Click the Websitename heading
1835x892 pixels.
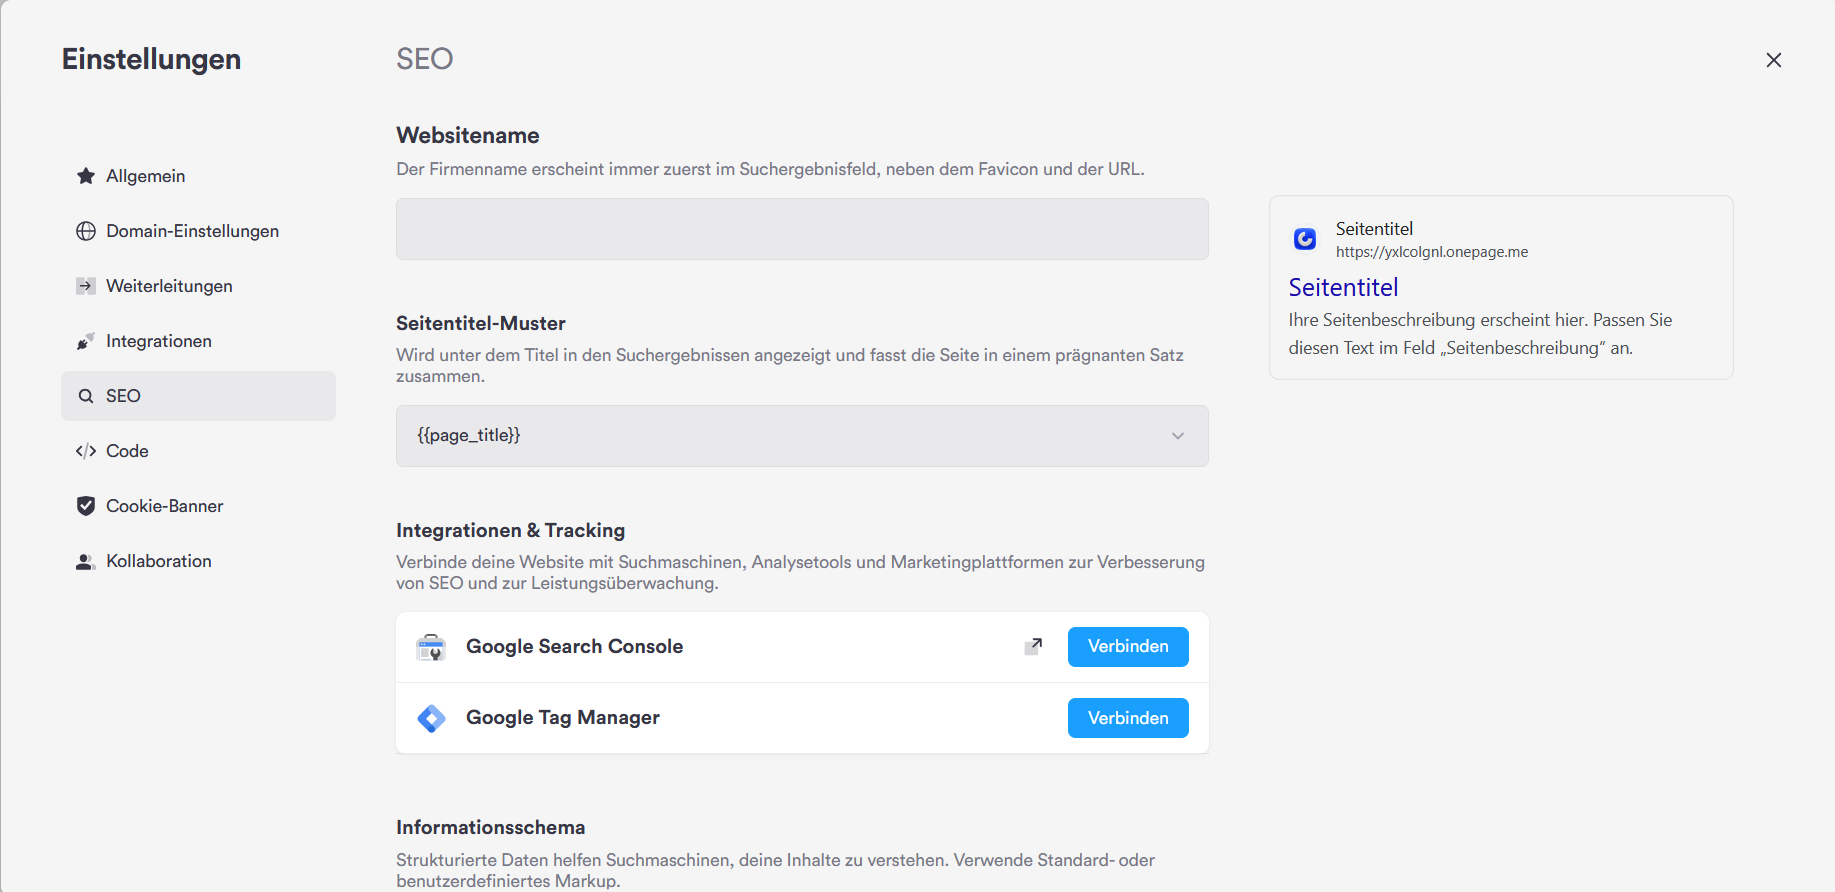tap(468, 135)
